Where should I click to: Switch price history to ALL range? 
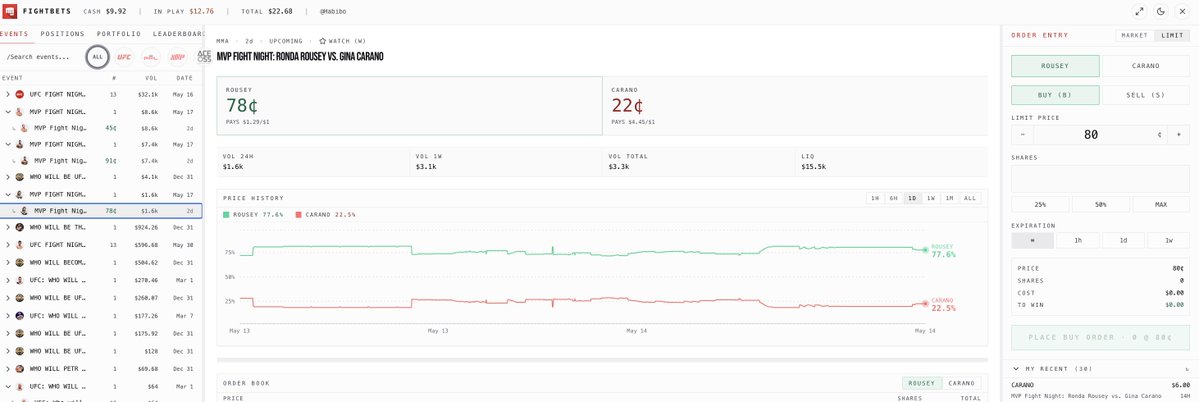tap(970, 198)
